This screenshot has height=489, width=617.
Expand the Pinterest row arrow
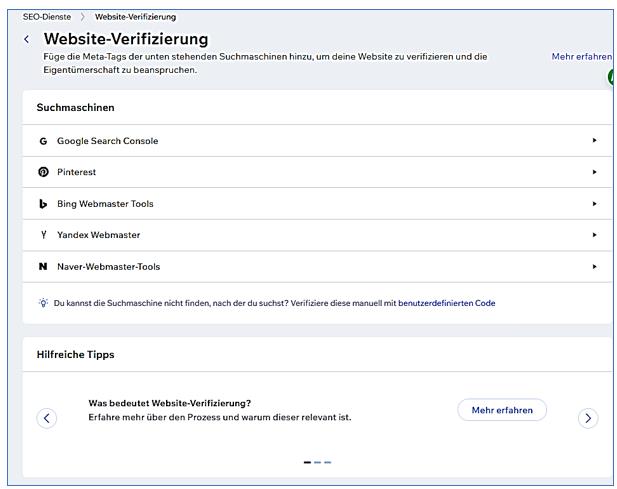tap(594, 172)
